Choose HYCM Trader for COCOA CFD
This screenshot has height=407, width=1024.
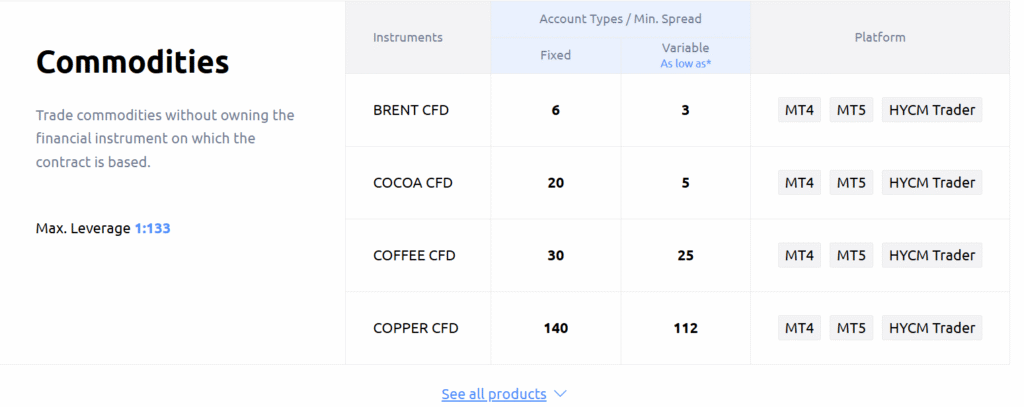tap(931, 183)
